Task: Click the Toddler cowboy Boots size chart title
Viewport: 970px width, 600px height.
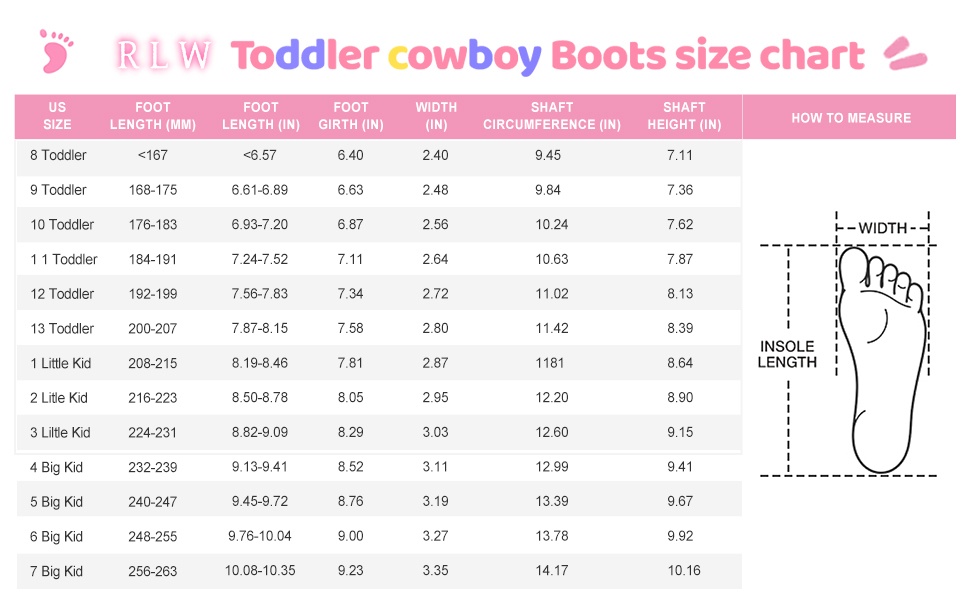Action: tap(548, 55)
